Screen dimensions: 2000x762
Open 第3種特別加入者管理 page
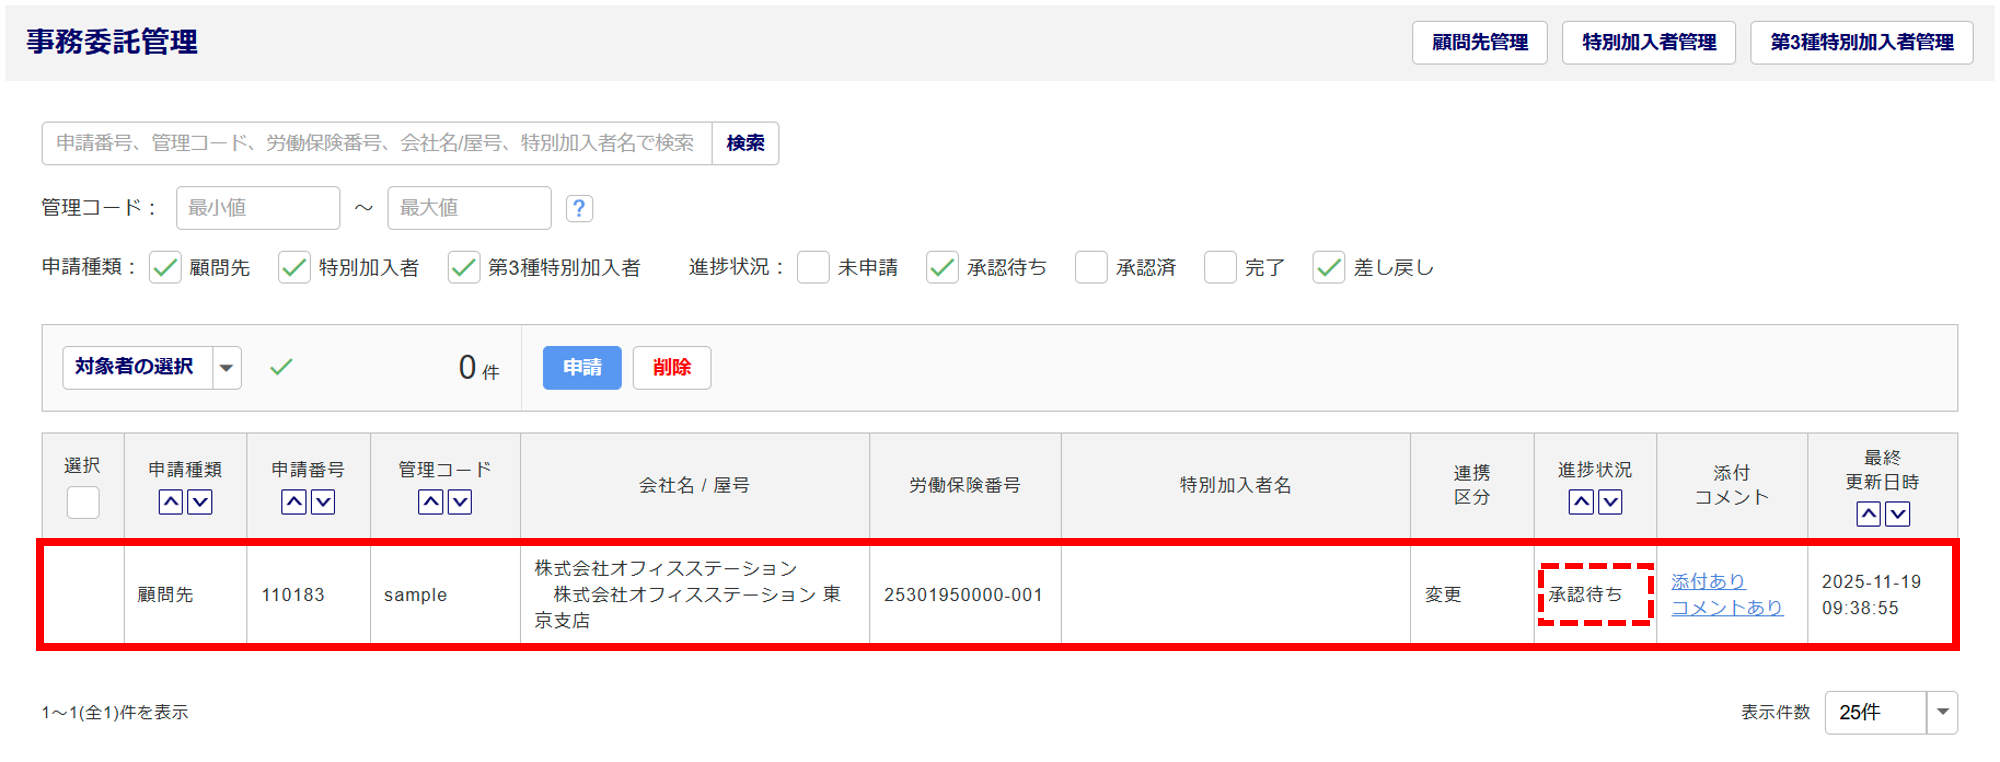(x=1862, y=42)
